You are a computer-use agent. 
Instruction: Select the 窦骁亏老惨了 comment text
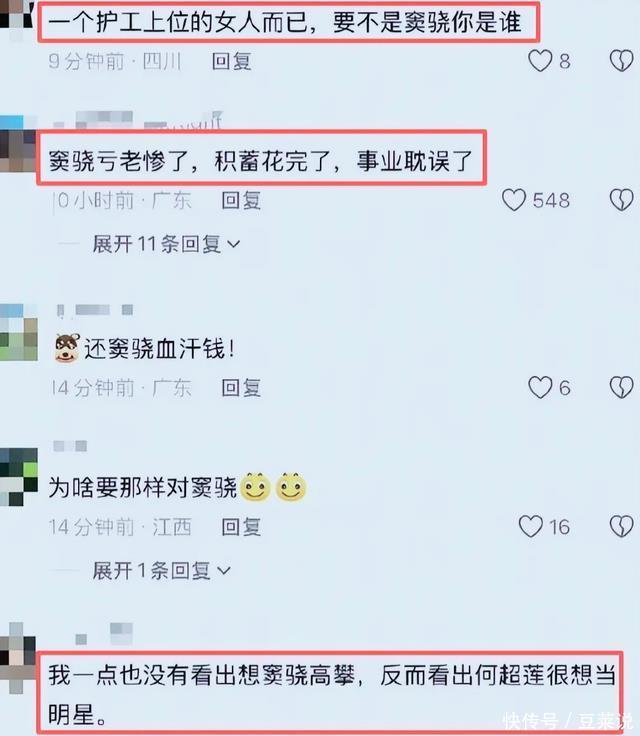click(x=261, y=161)
